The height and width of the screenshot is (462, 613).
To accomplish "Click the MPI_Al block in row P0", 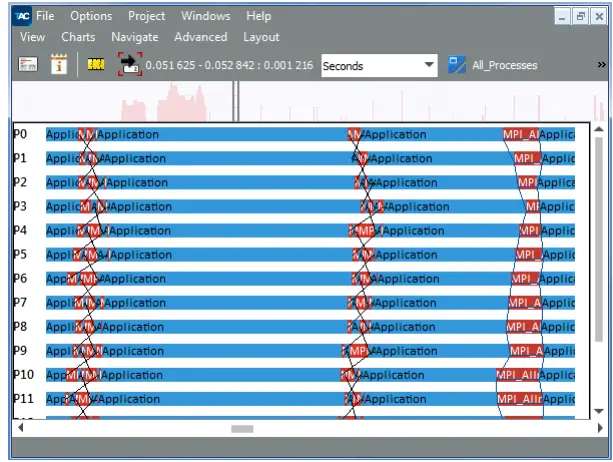I will pyautogui.click(x=521, y=134).
